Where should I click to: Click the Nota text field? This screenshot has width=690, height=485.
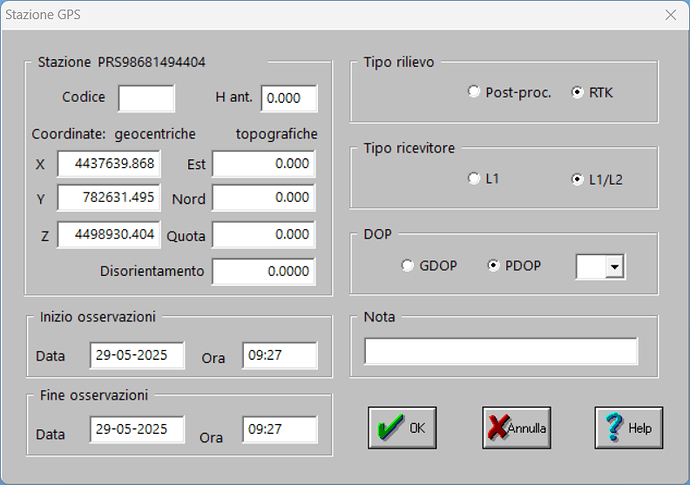click(501, 352)
